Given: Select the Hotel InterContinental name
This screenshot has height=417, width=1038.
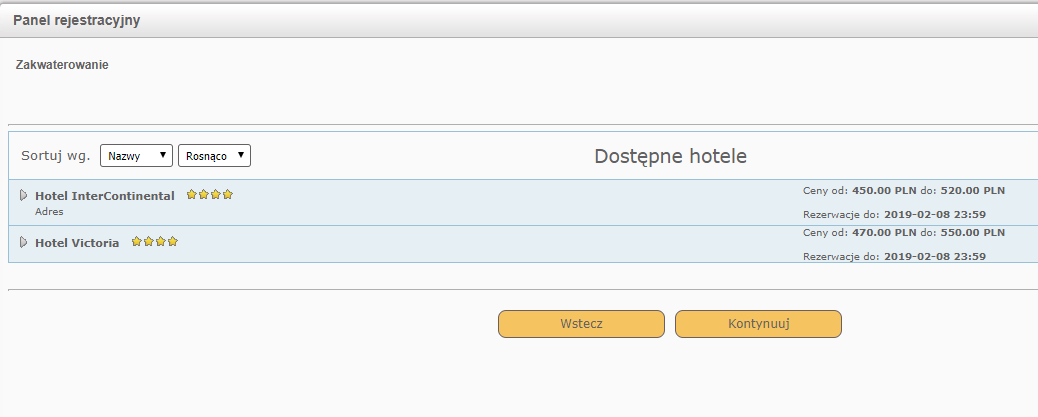Looking at the screenshot, I should pyautogui.click(x=105, y=196).
